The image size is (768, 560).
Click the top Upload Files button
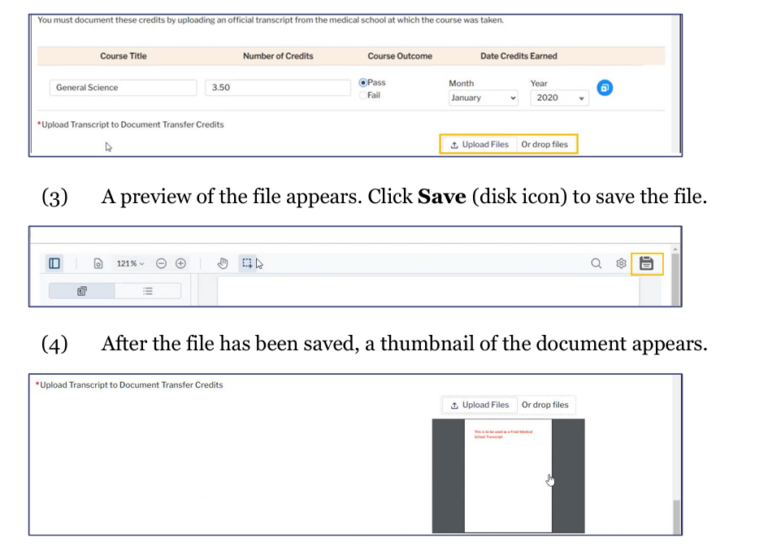480,145
